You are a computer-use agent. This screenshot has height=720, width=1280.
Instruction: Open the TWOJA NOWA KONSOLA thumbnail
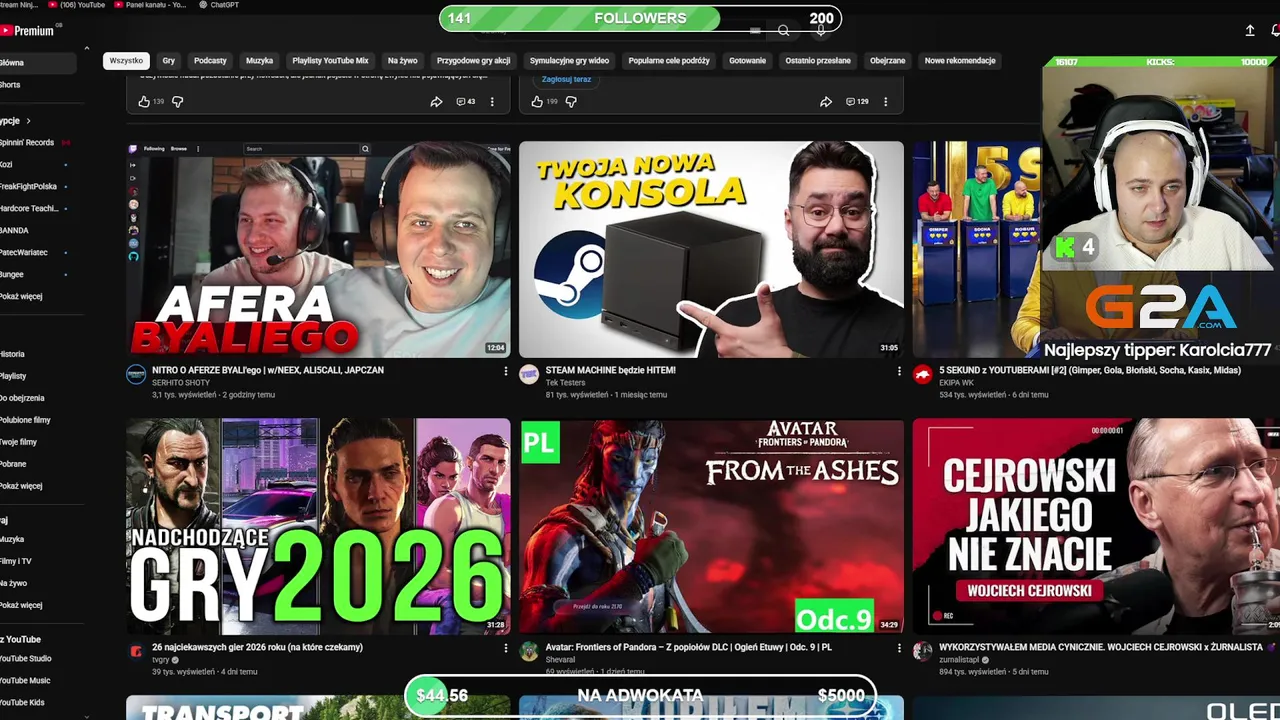point(711,249)
